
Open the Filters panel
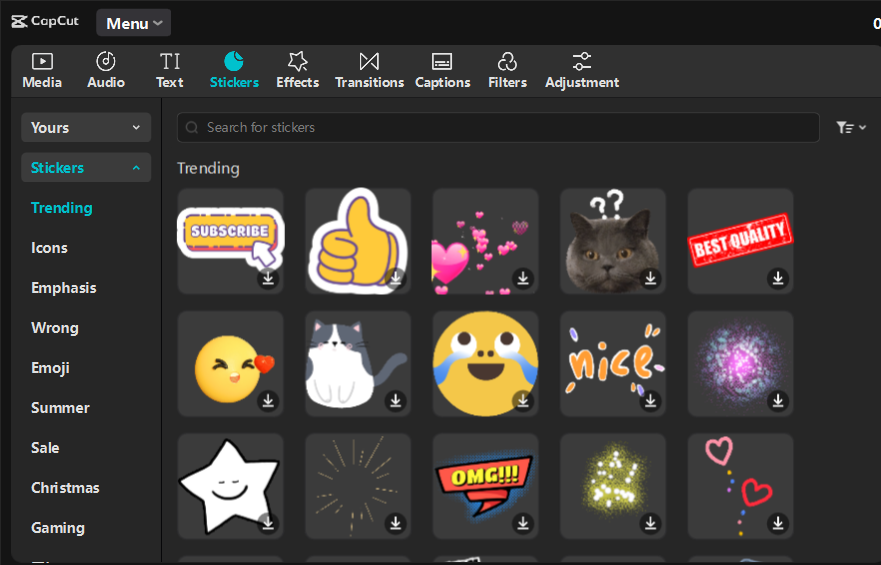507,71
